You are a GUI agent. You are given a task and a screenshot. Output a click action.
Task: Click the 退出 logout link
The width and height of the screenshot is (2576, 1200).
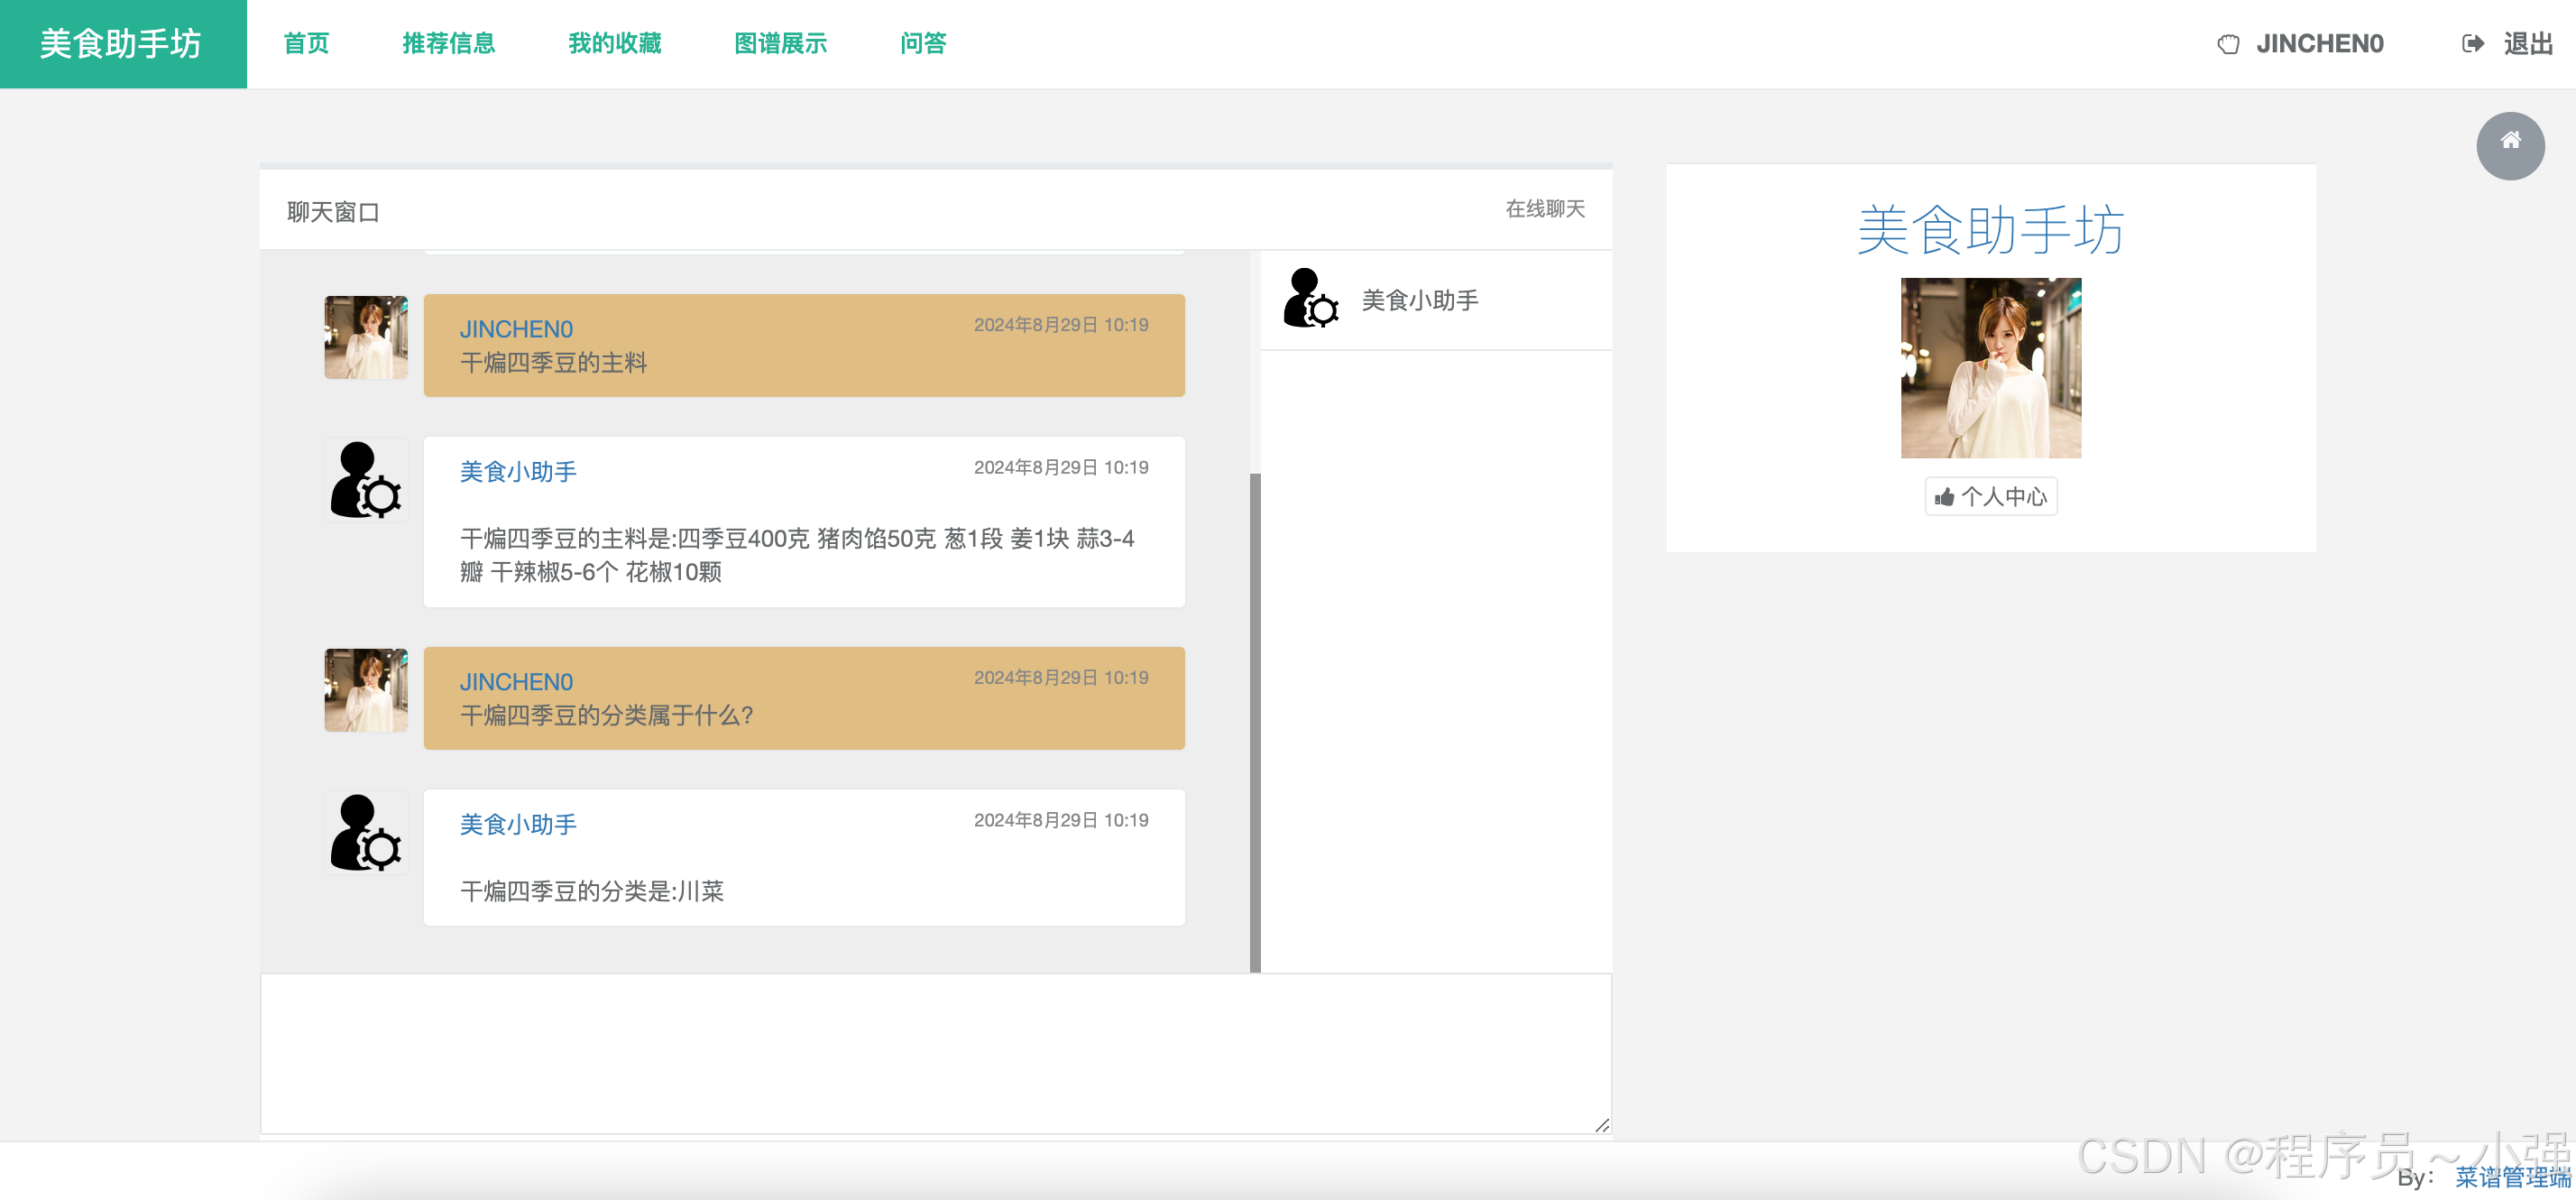[x=2527, y=44]
